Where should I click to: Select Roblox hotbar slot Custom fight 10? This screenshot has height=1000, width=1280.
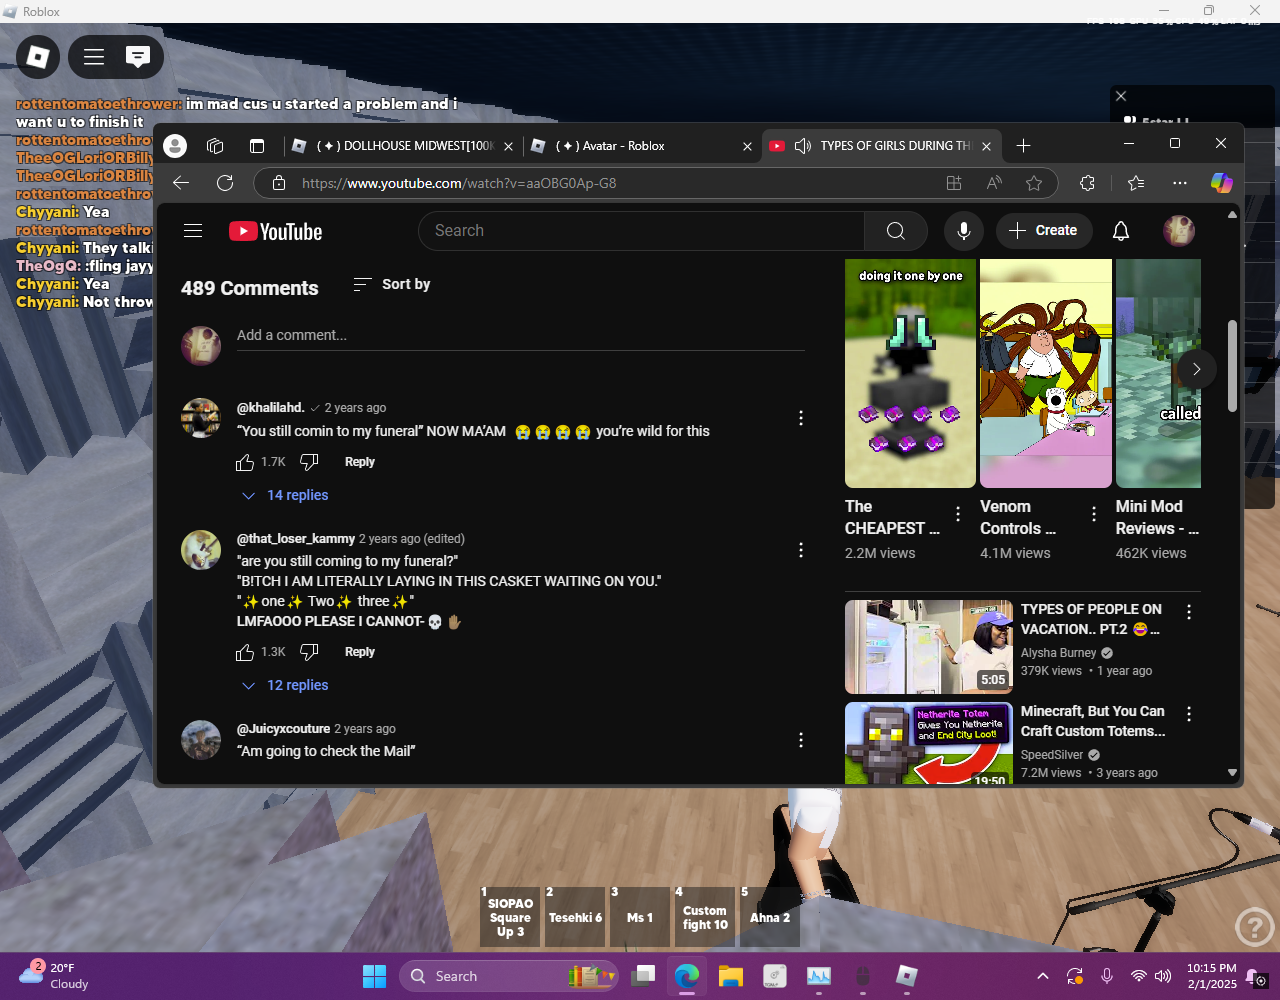click(705, 917)
